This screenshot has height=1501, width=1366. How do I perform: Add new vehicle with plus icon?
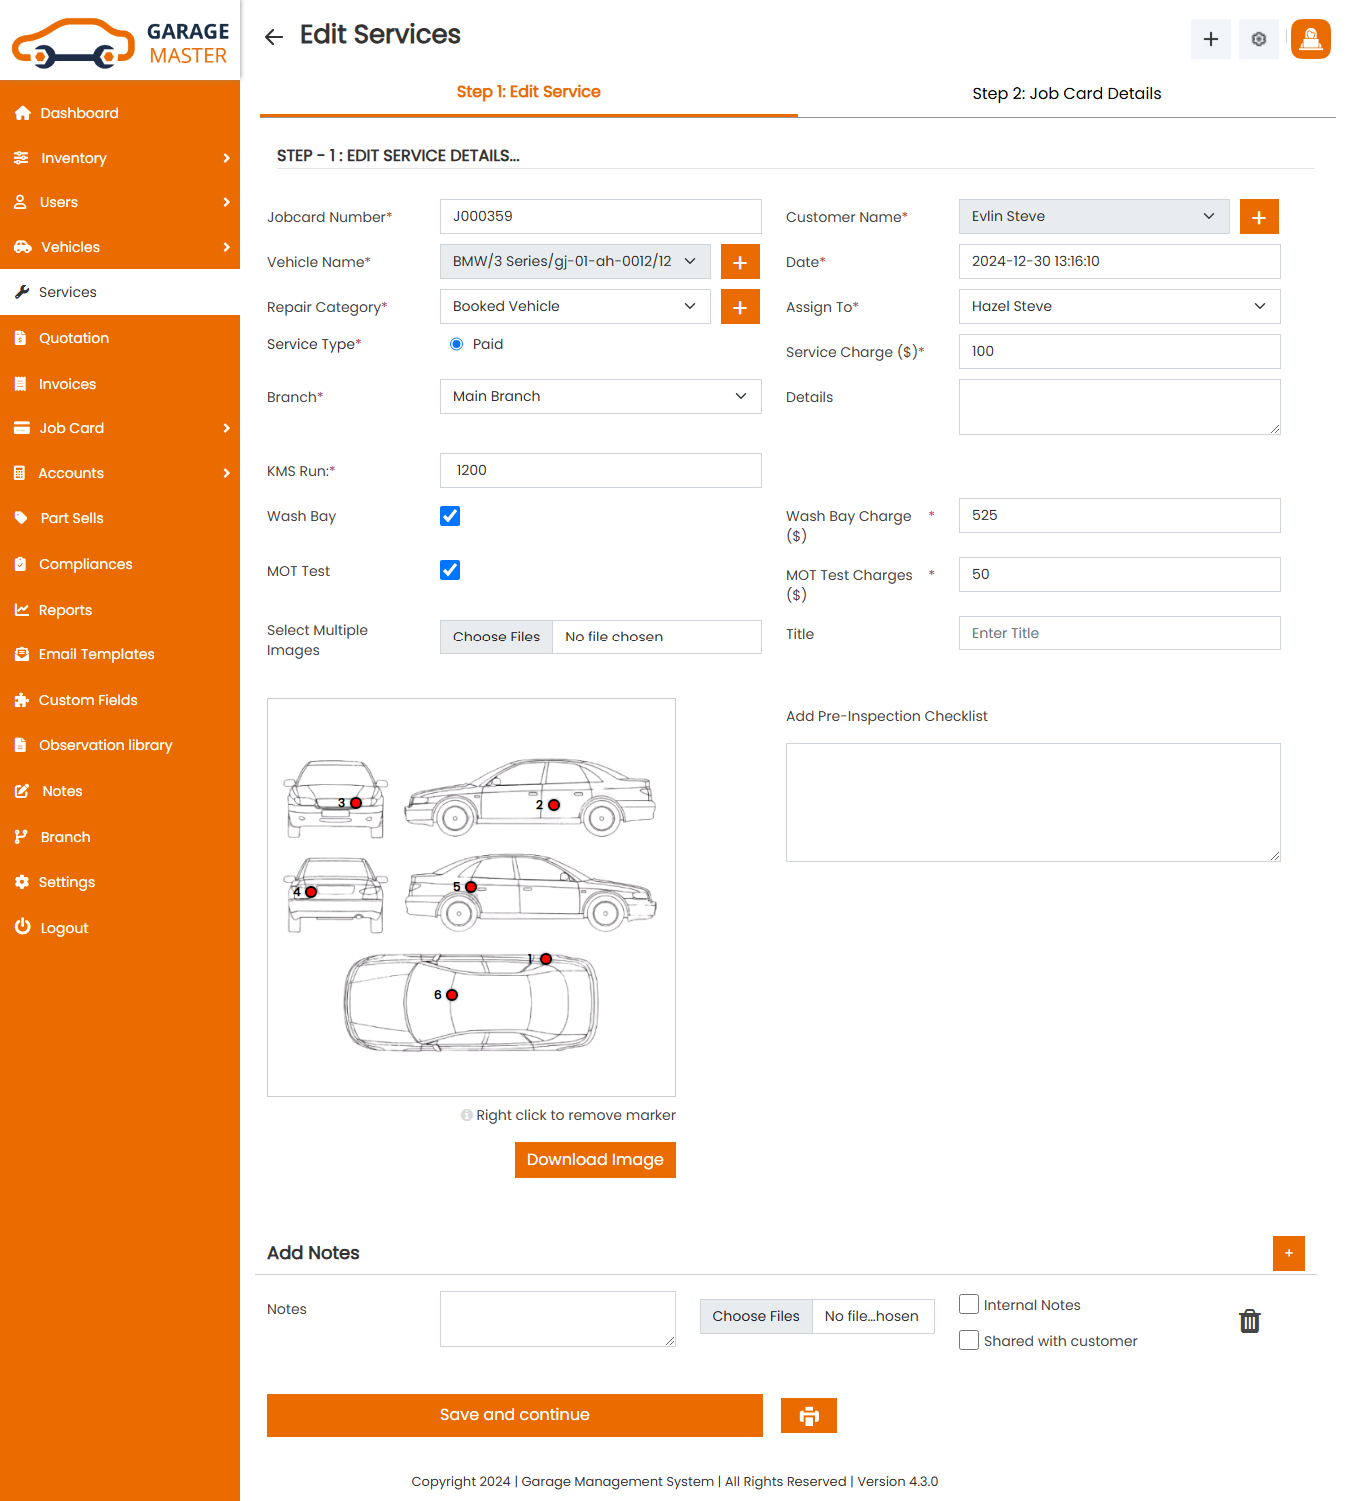740,262
